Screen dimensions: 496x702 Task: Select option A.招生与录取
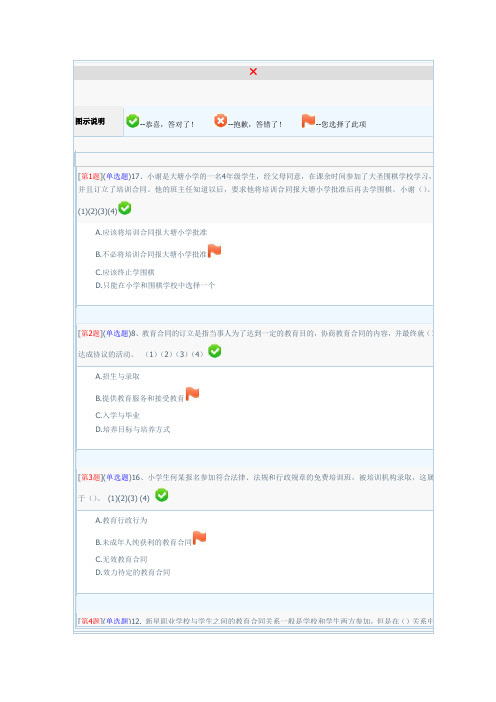coord(117,377)
